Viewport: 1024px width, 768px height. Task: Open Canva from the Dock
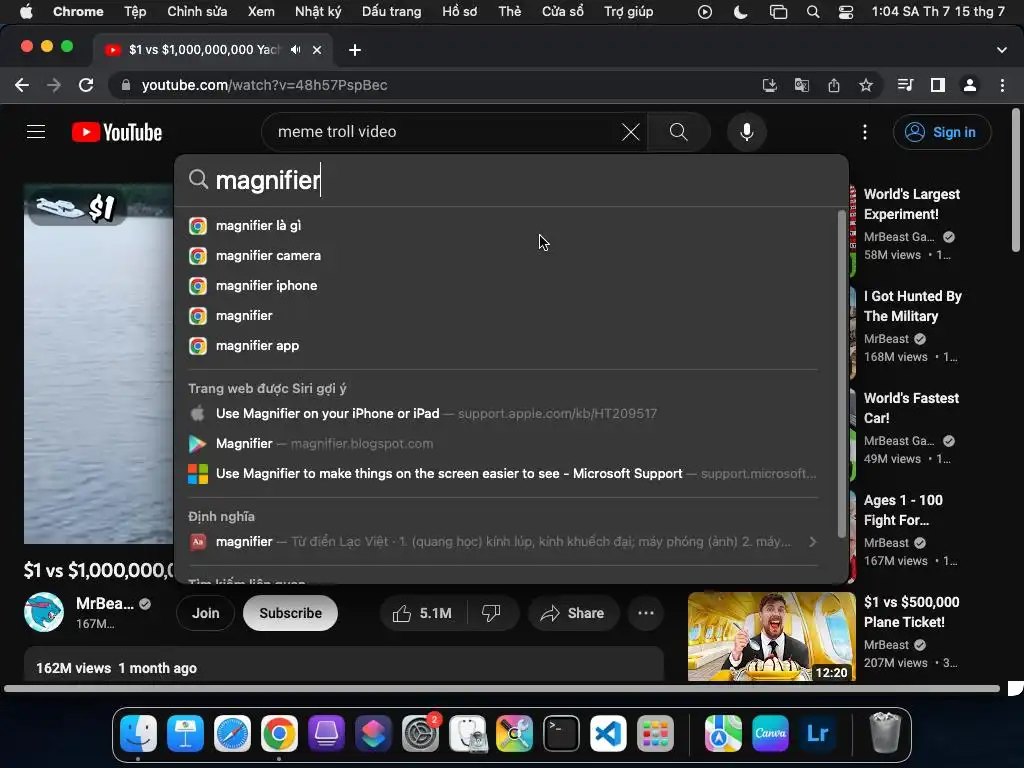coord(770,733)
